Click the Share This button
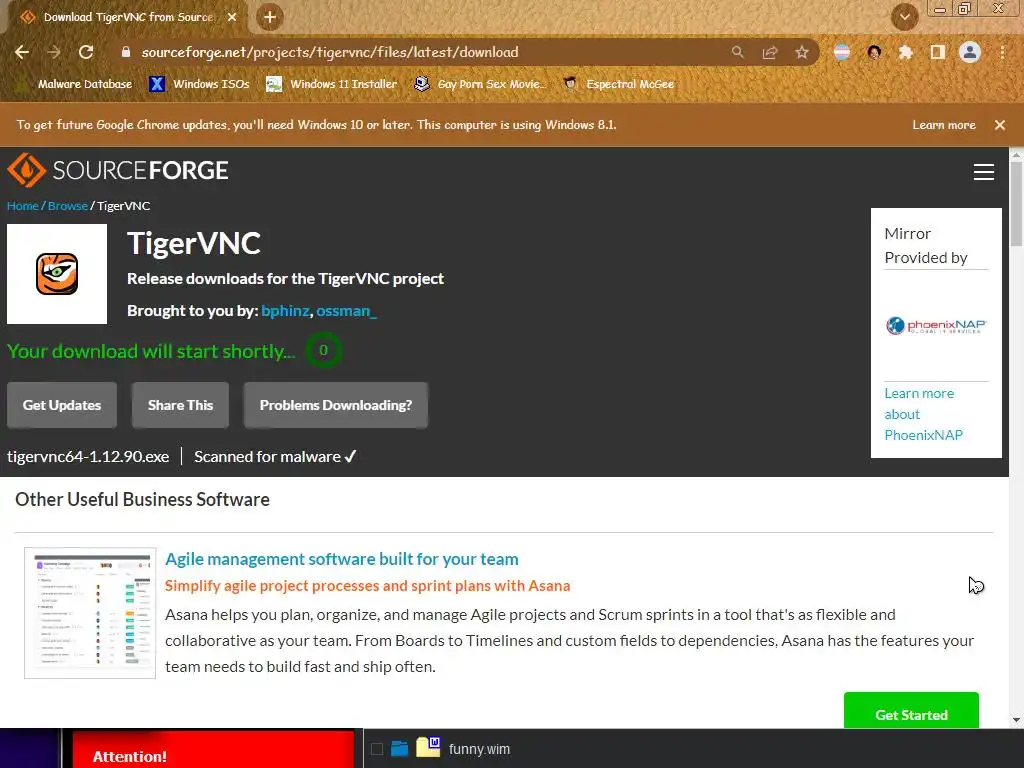The width and height of the screenshot is (1024, 768). 180,405
